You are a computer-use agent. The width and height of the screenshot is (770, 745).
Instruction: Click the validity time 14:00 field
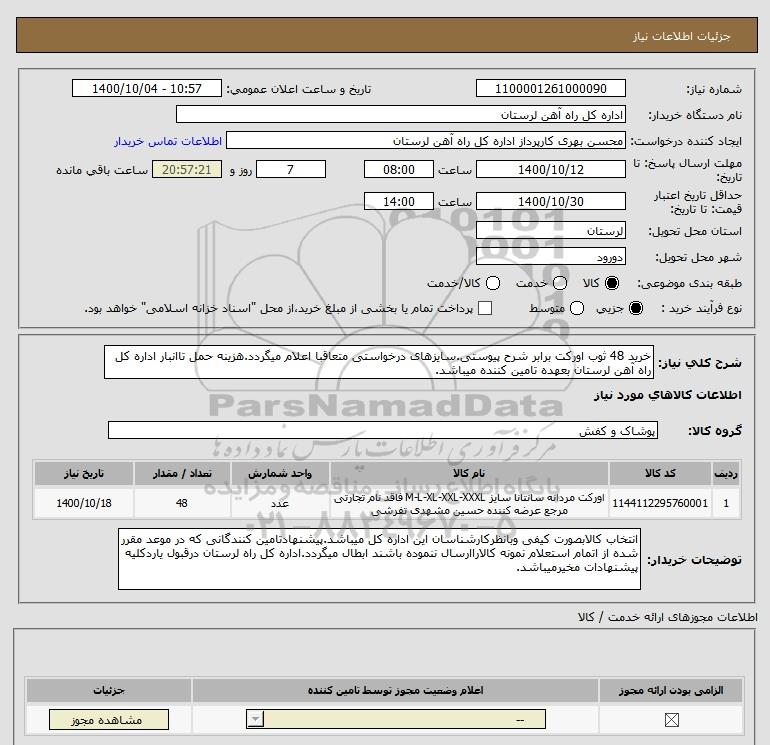(399, 202)
